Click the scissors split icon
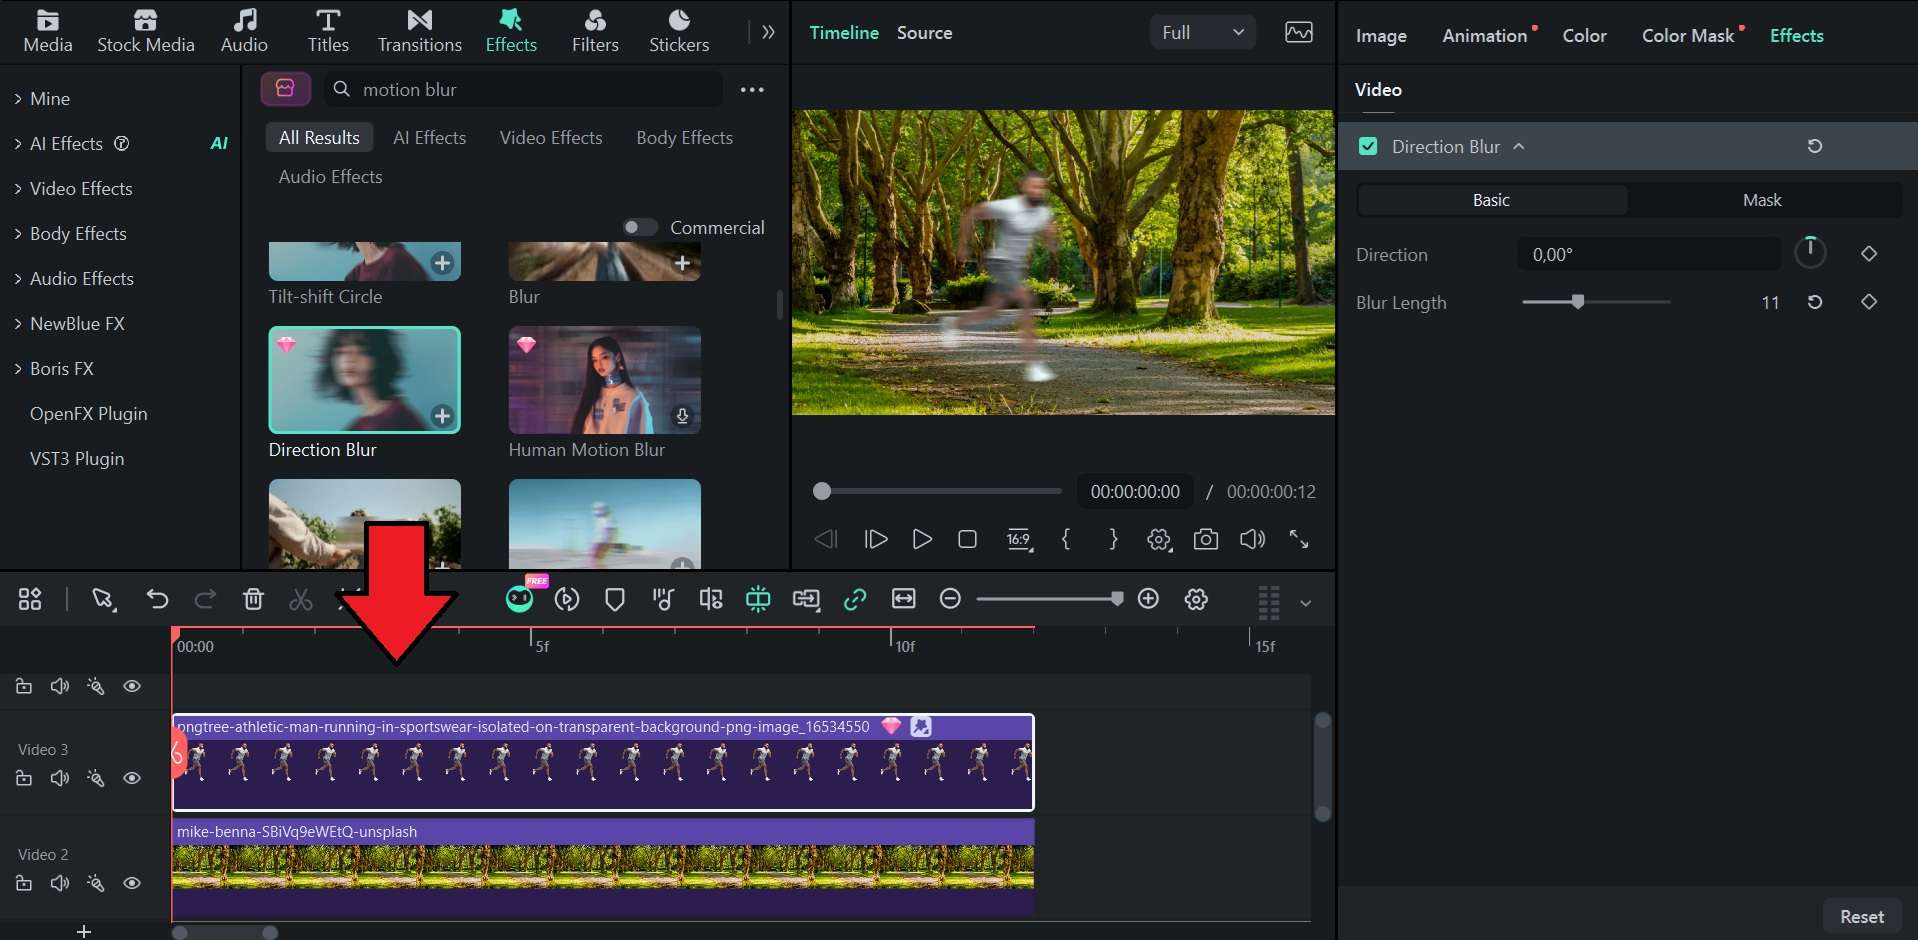 301,599
